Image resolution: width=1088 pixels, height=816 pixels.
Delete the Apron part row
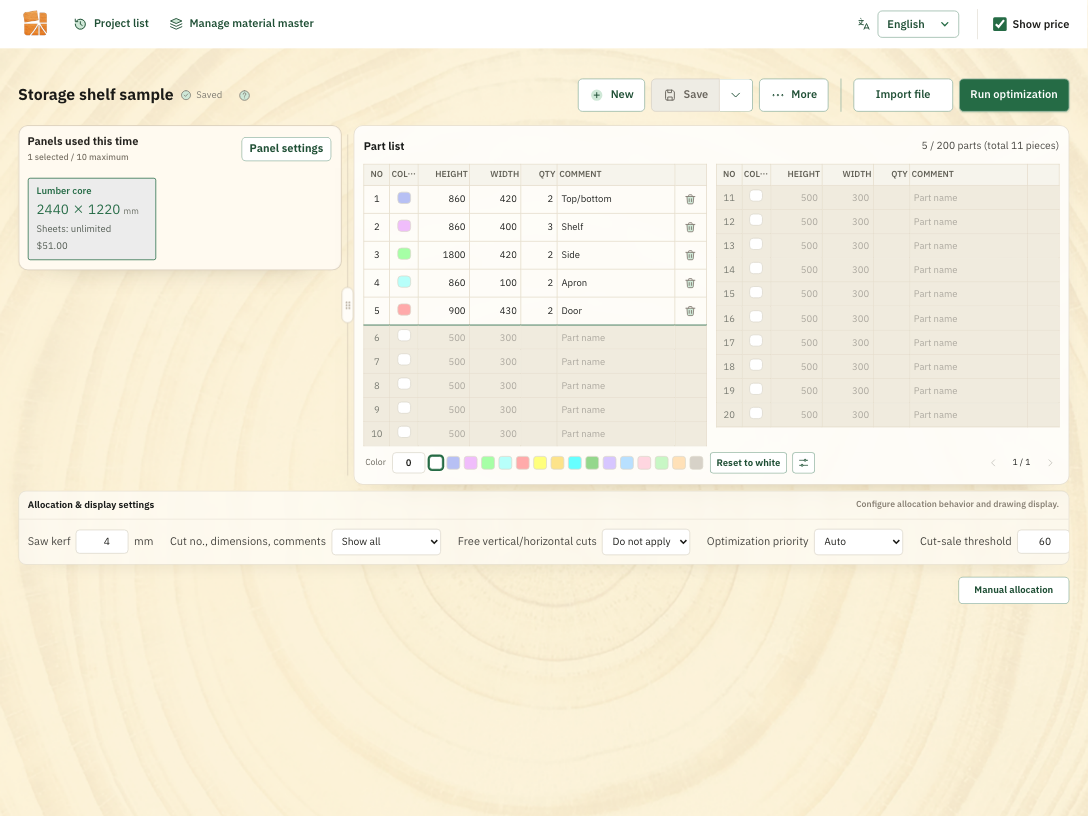click(690, 283)
